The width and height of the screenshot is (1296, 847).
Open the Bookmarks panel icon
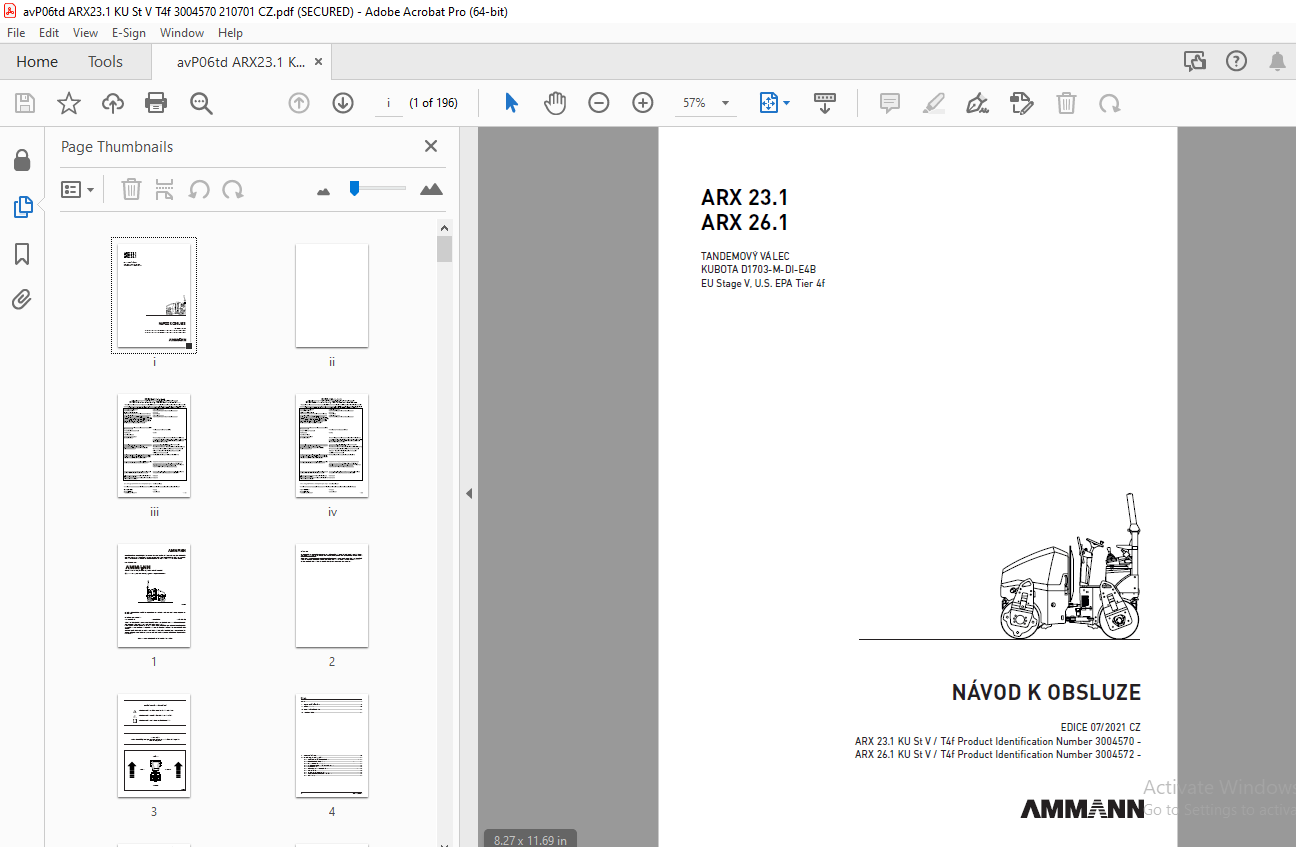coord(22,254)
